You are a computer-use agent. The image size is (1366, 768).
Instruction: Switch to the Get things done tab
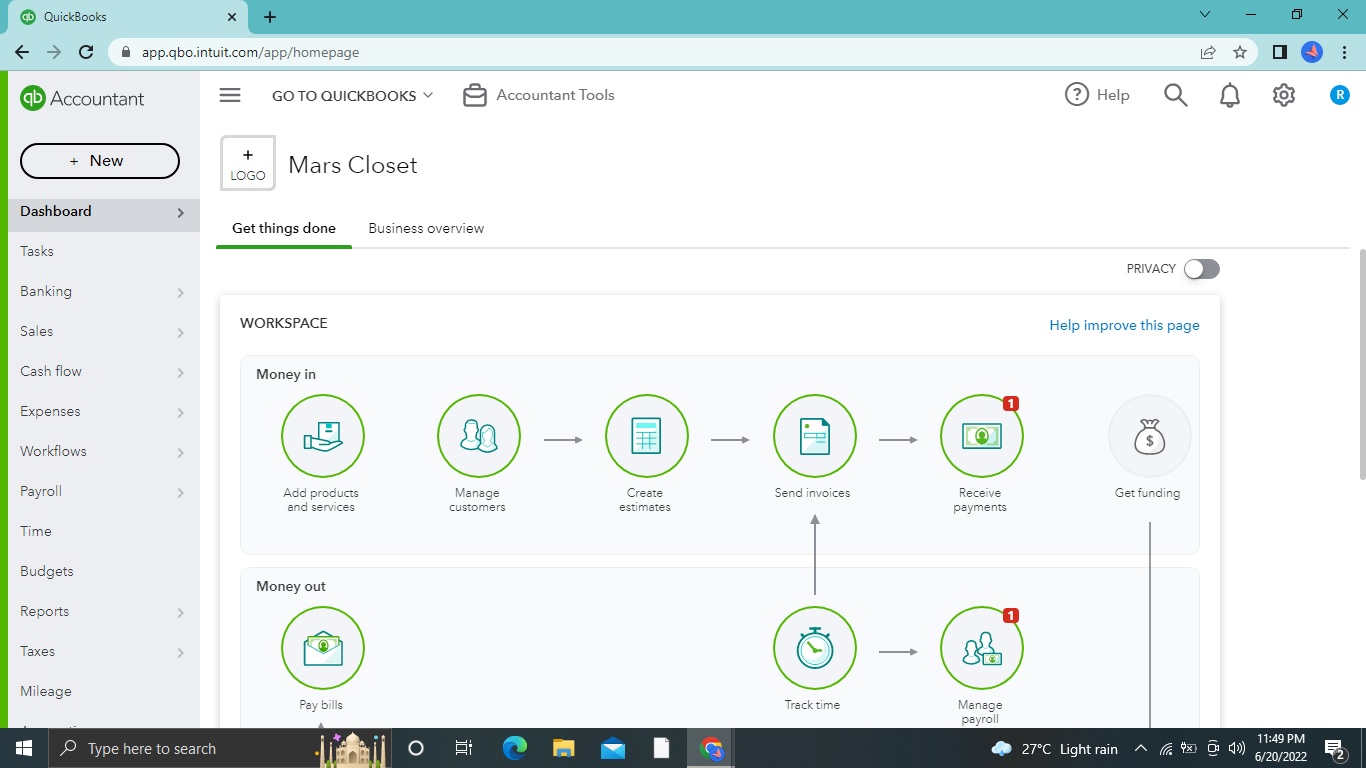click(284, 228)
